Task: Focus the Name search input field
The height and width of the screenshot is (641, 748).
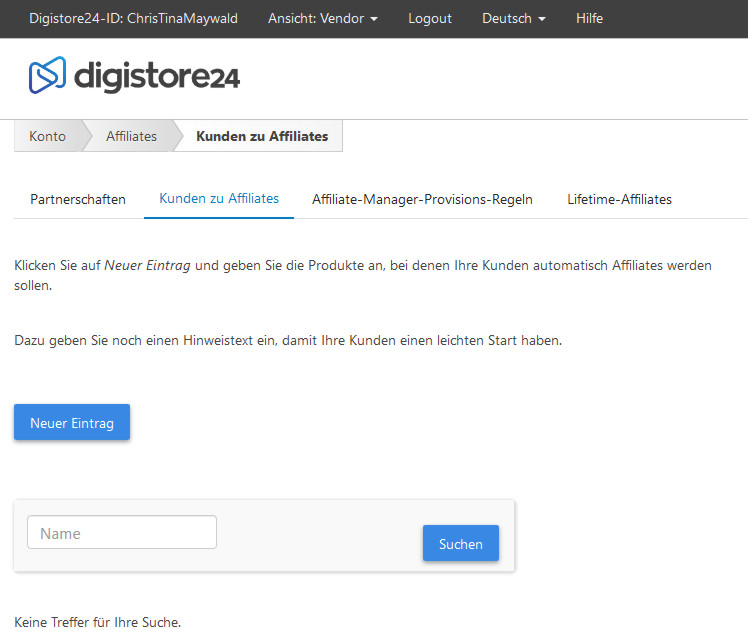Action: click(x=121, y=533)
